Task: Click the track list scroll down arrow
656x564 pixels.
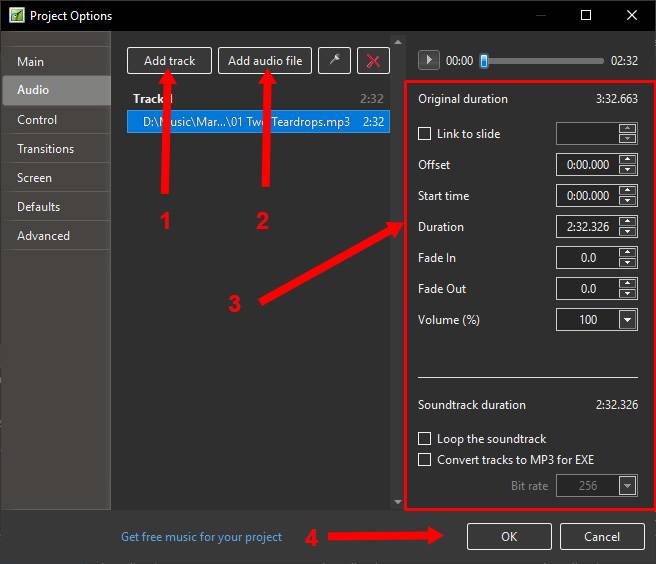Action: (x=398, y=501)
